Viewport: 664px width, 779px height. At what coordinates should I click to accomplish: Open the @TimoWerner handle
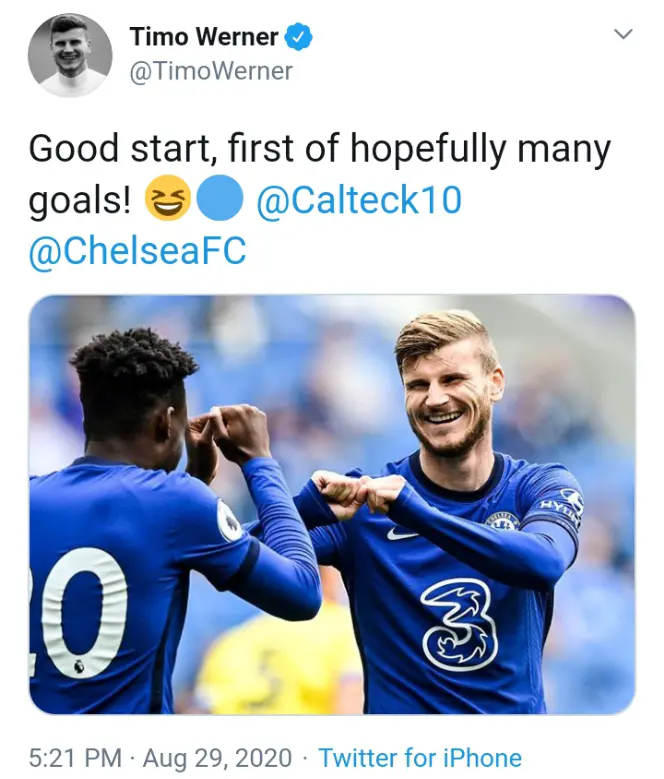[x=210, y=71]
